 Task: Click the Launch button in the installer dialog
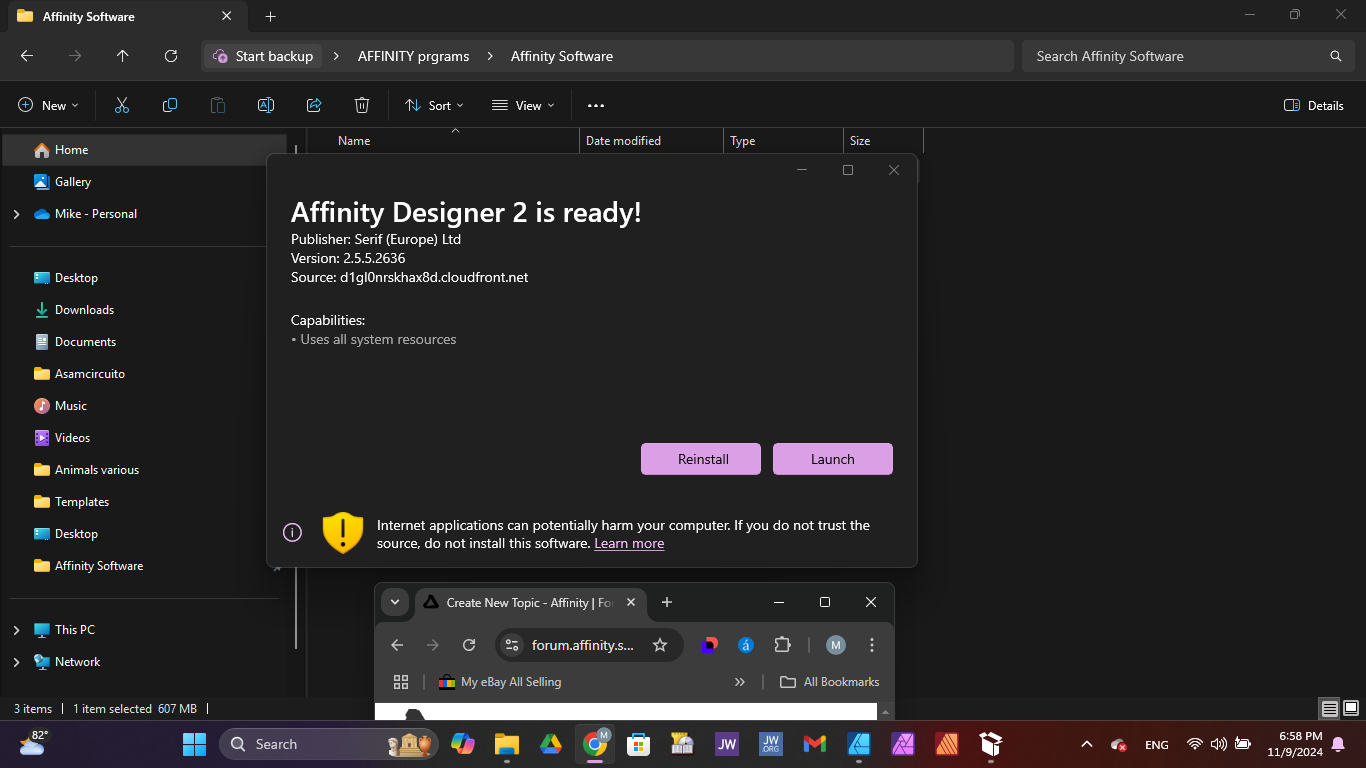833,459
